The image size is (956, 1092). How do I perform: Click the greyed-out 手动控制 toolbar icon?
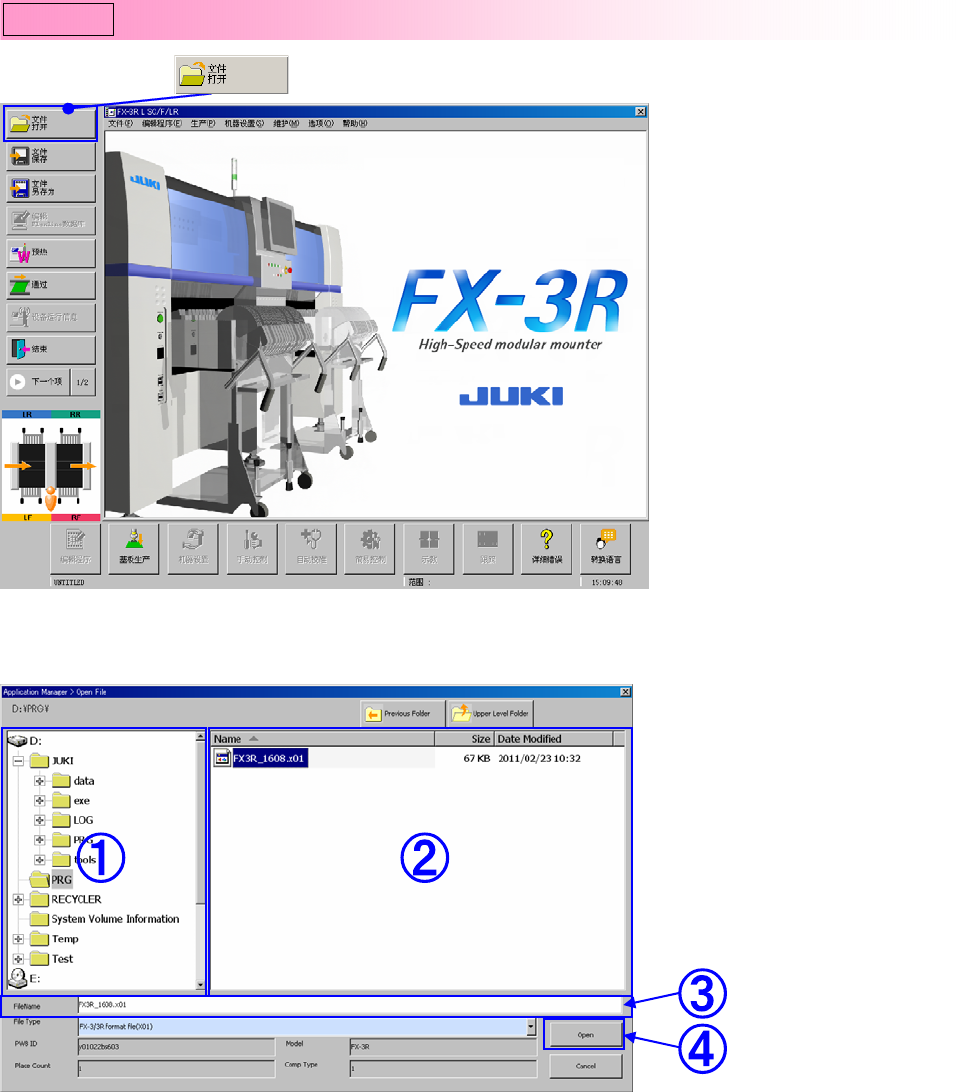click(252, 548)
